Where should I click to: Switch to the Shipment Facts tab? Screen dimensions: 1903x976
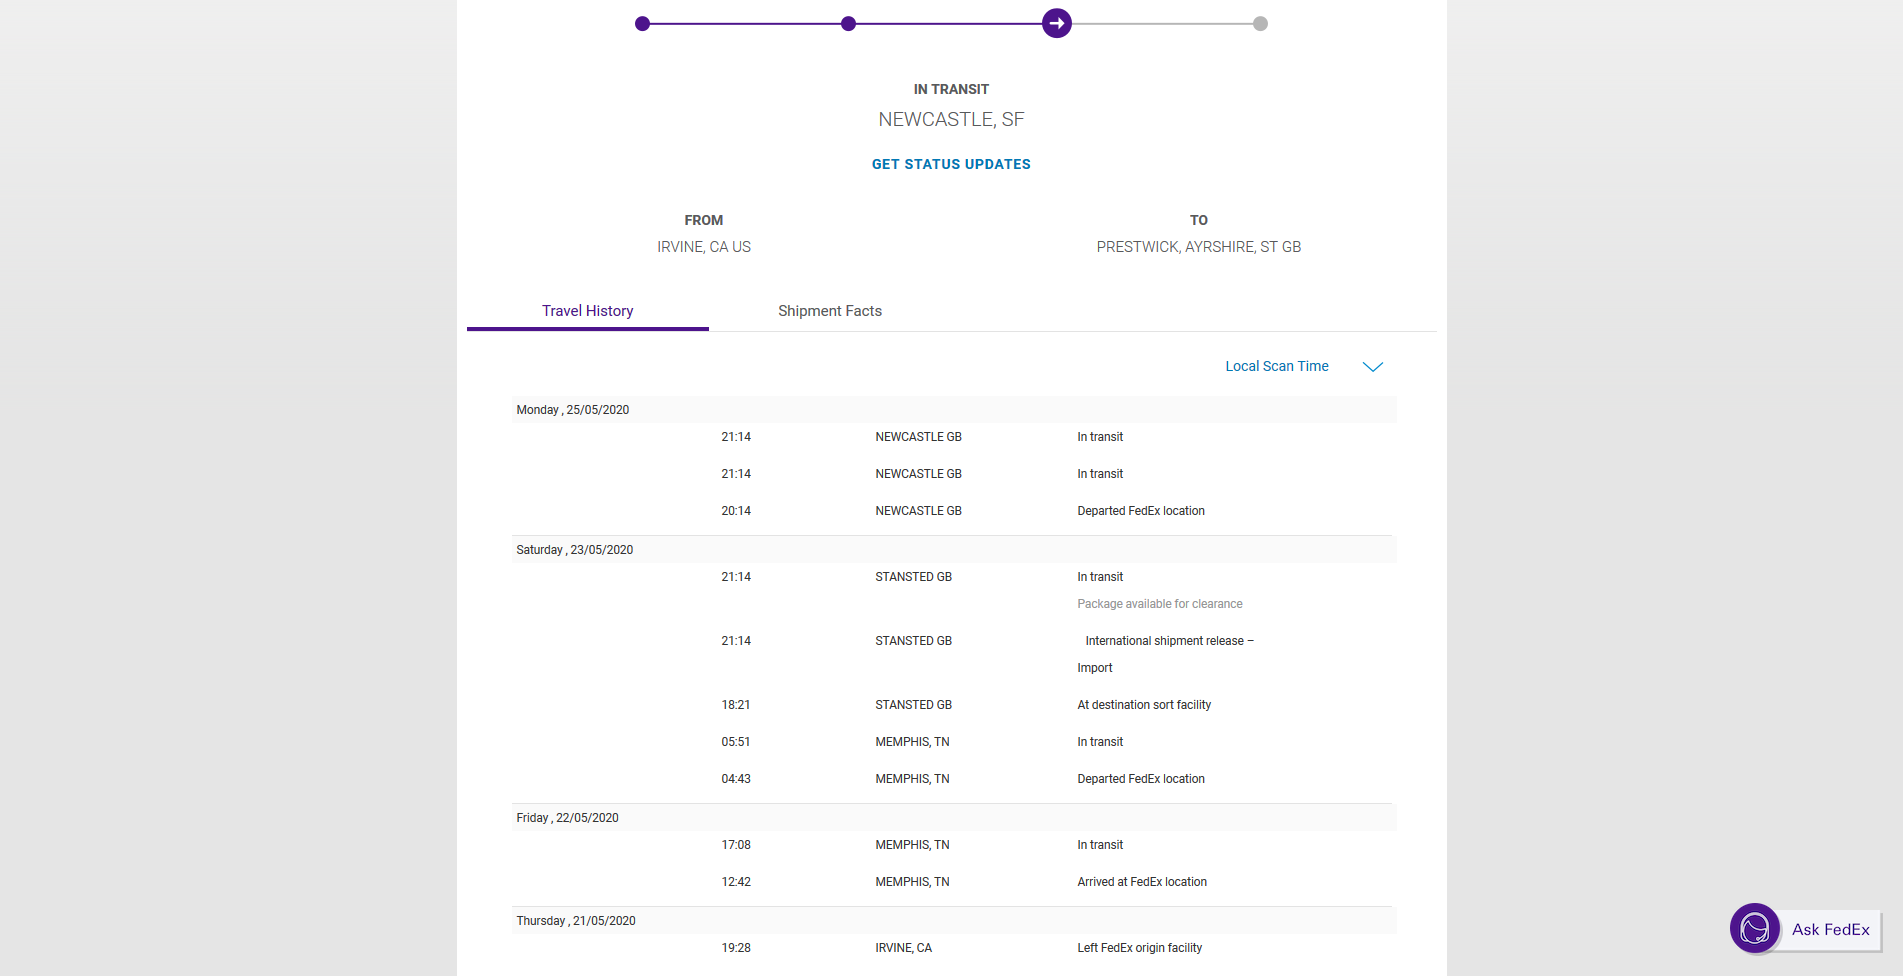coord(830,311)
